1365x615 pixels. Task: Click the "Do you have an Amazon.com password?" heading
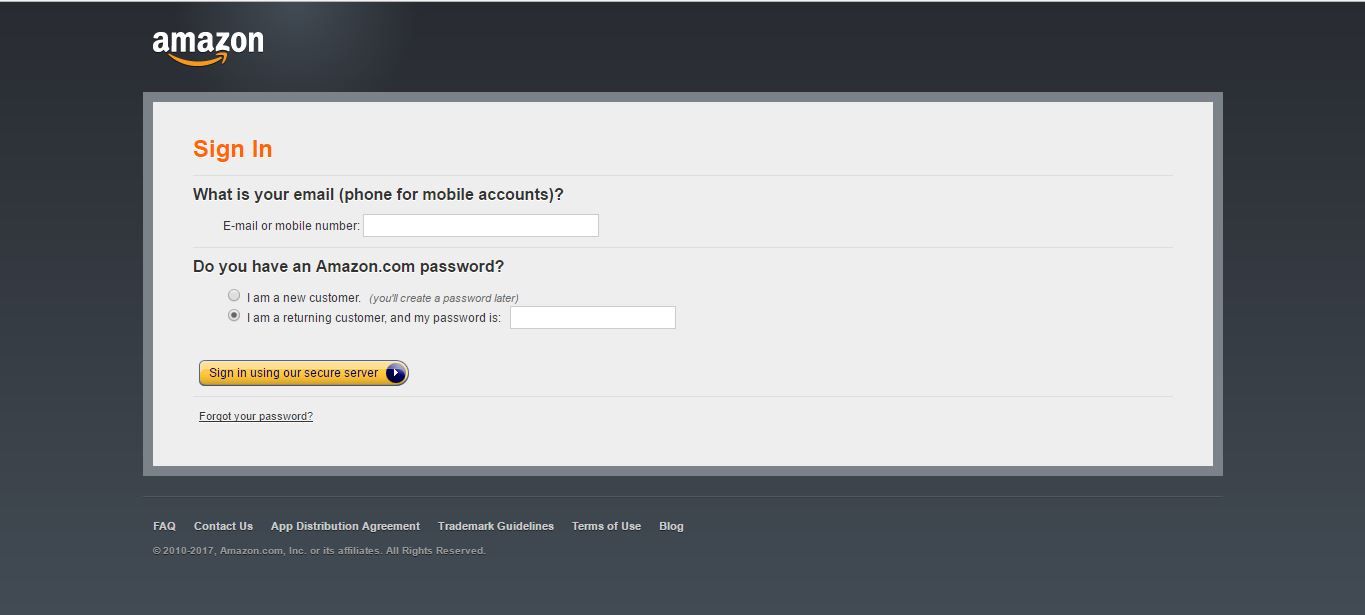pos(348,267)
